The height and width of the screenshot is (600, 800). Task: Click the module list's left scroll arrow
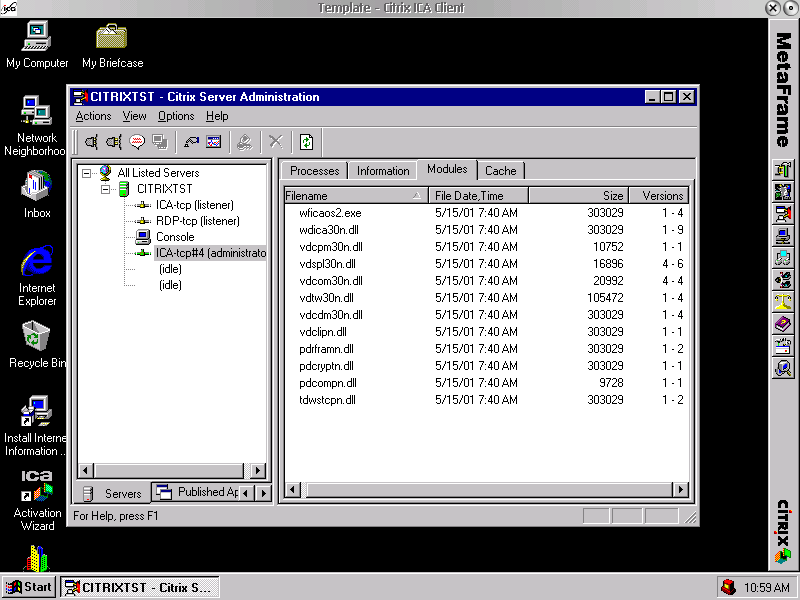(292, 490)
